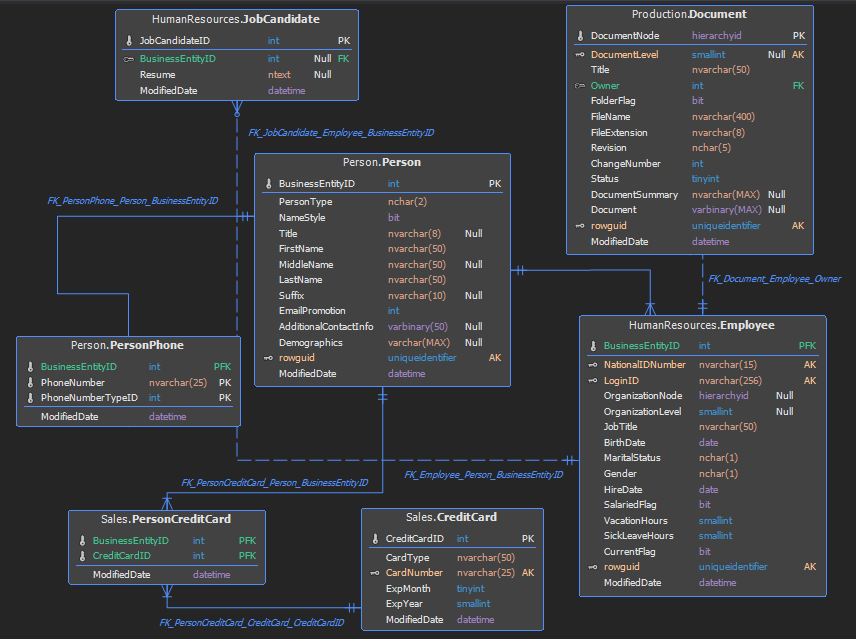Click the index icon next to rowguid in Person.Person

click(x=268, y=358)
